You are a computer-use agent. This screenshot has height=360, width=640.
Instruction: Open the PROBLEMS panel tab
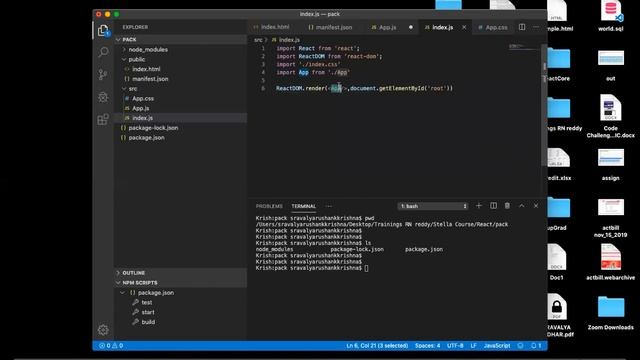pos(269,206)
